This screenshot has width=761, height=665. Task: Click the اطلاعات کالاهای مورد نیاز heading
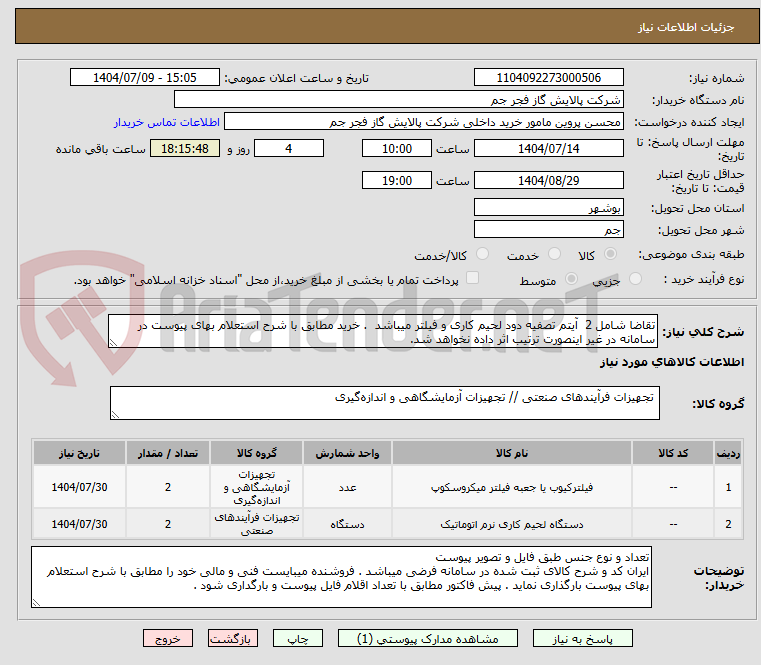coord(672,362)
